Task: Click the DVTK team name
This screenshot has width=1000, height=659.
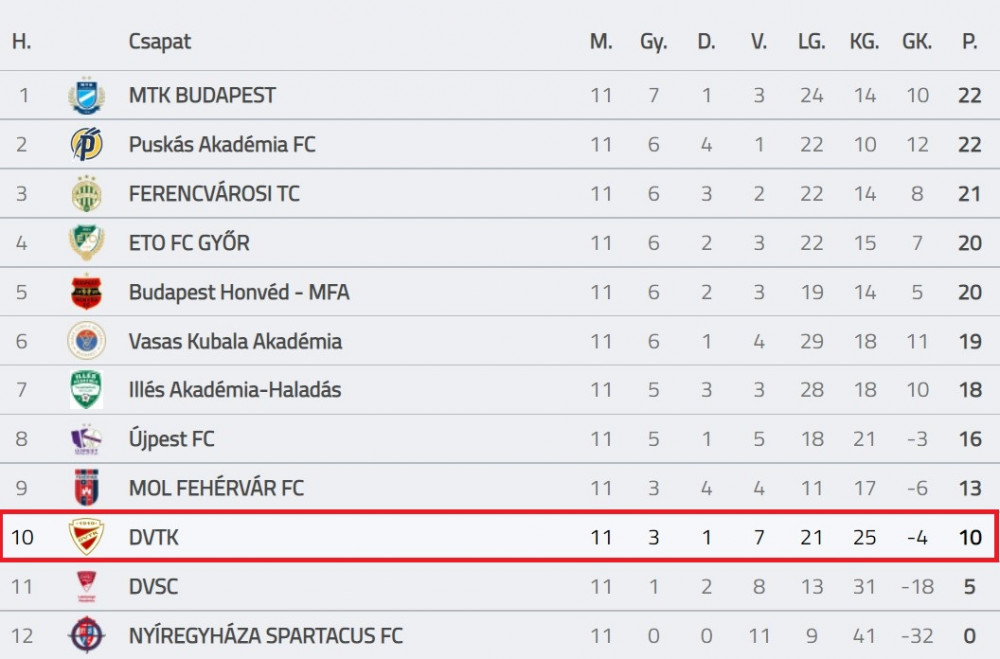Action: coord(154,537)
